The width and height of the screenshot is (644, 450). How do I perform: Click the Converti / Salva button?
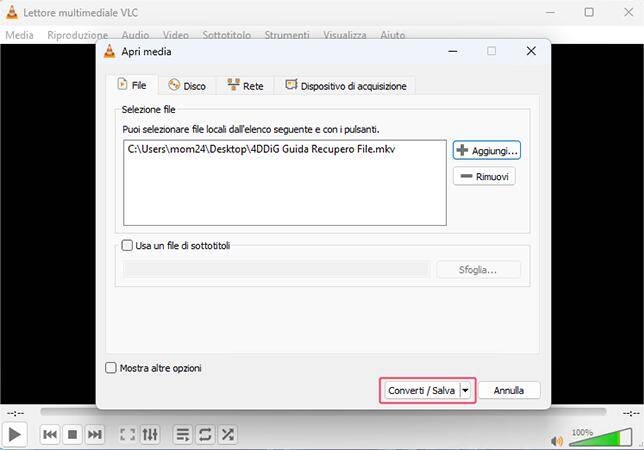421,390
